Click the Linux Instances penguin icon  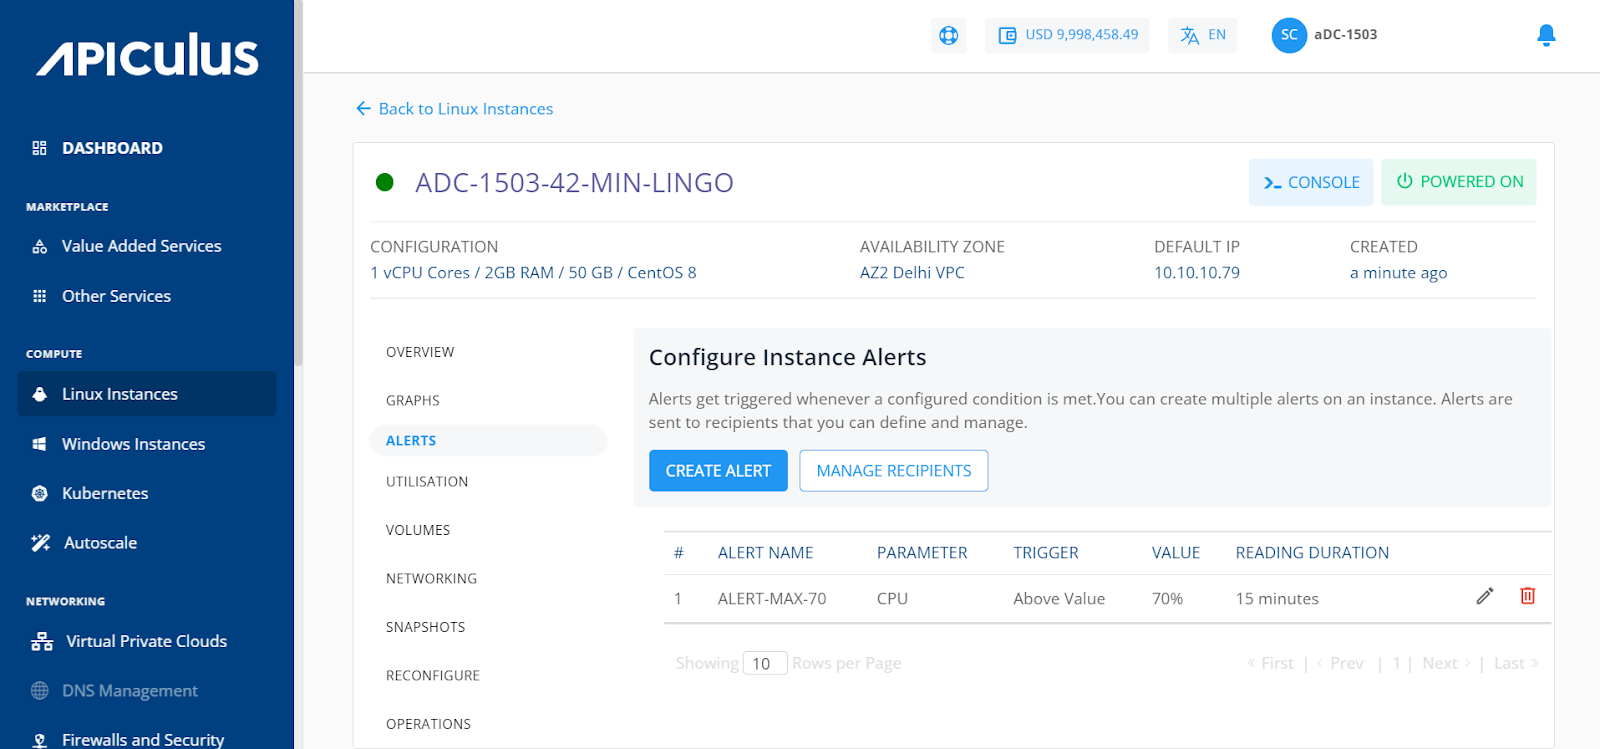tap(40, 394)
